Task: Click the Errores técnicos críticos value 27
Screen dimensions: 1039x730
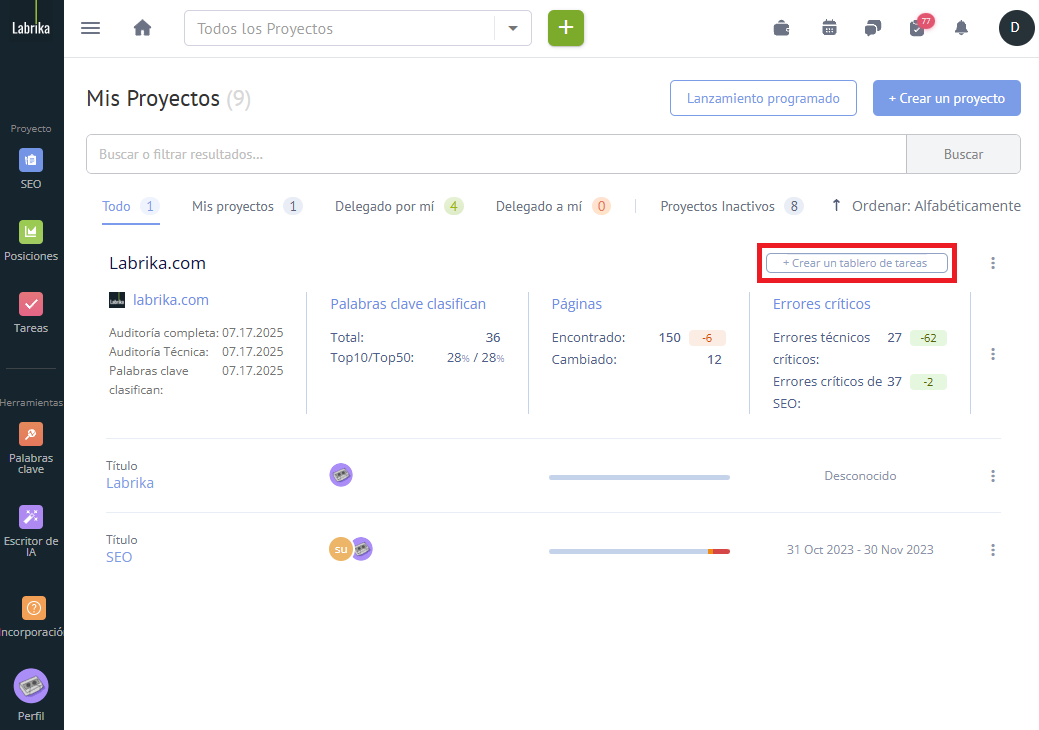Action: (x=895, y=338)
